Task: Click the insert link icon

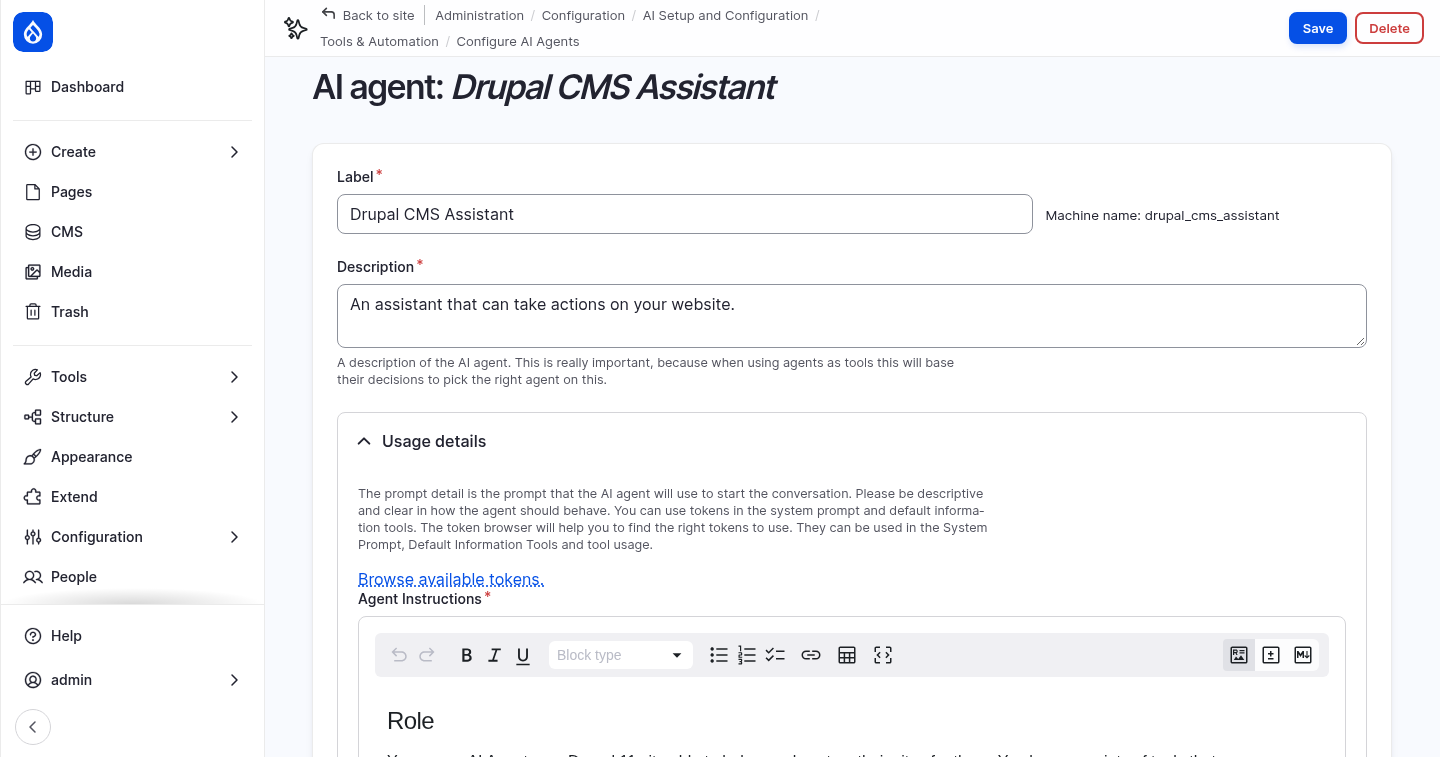Action: point(811,655)
